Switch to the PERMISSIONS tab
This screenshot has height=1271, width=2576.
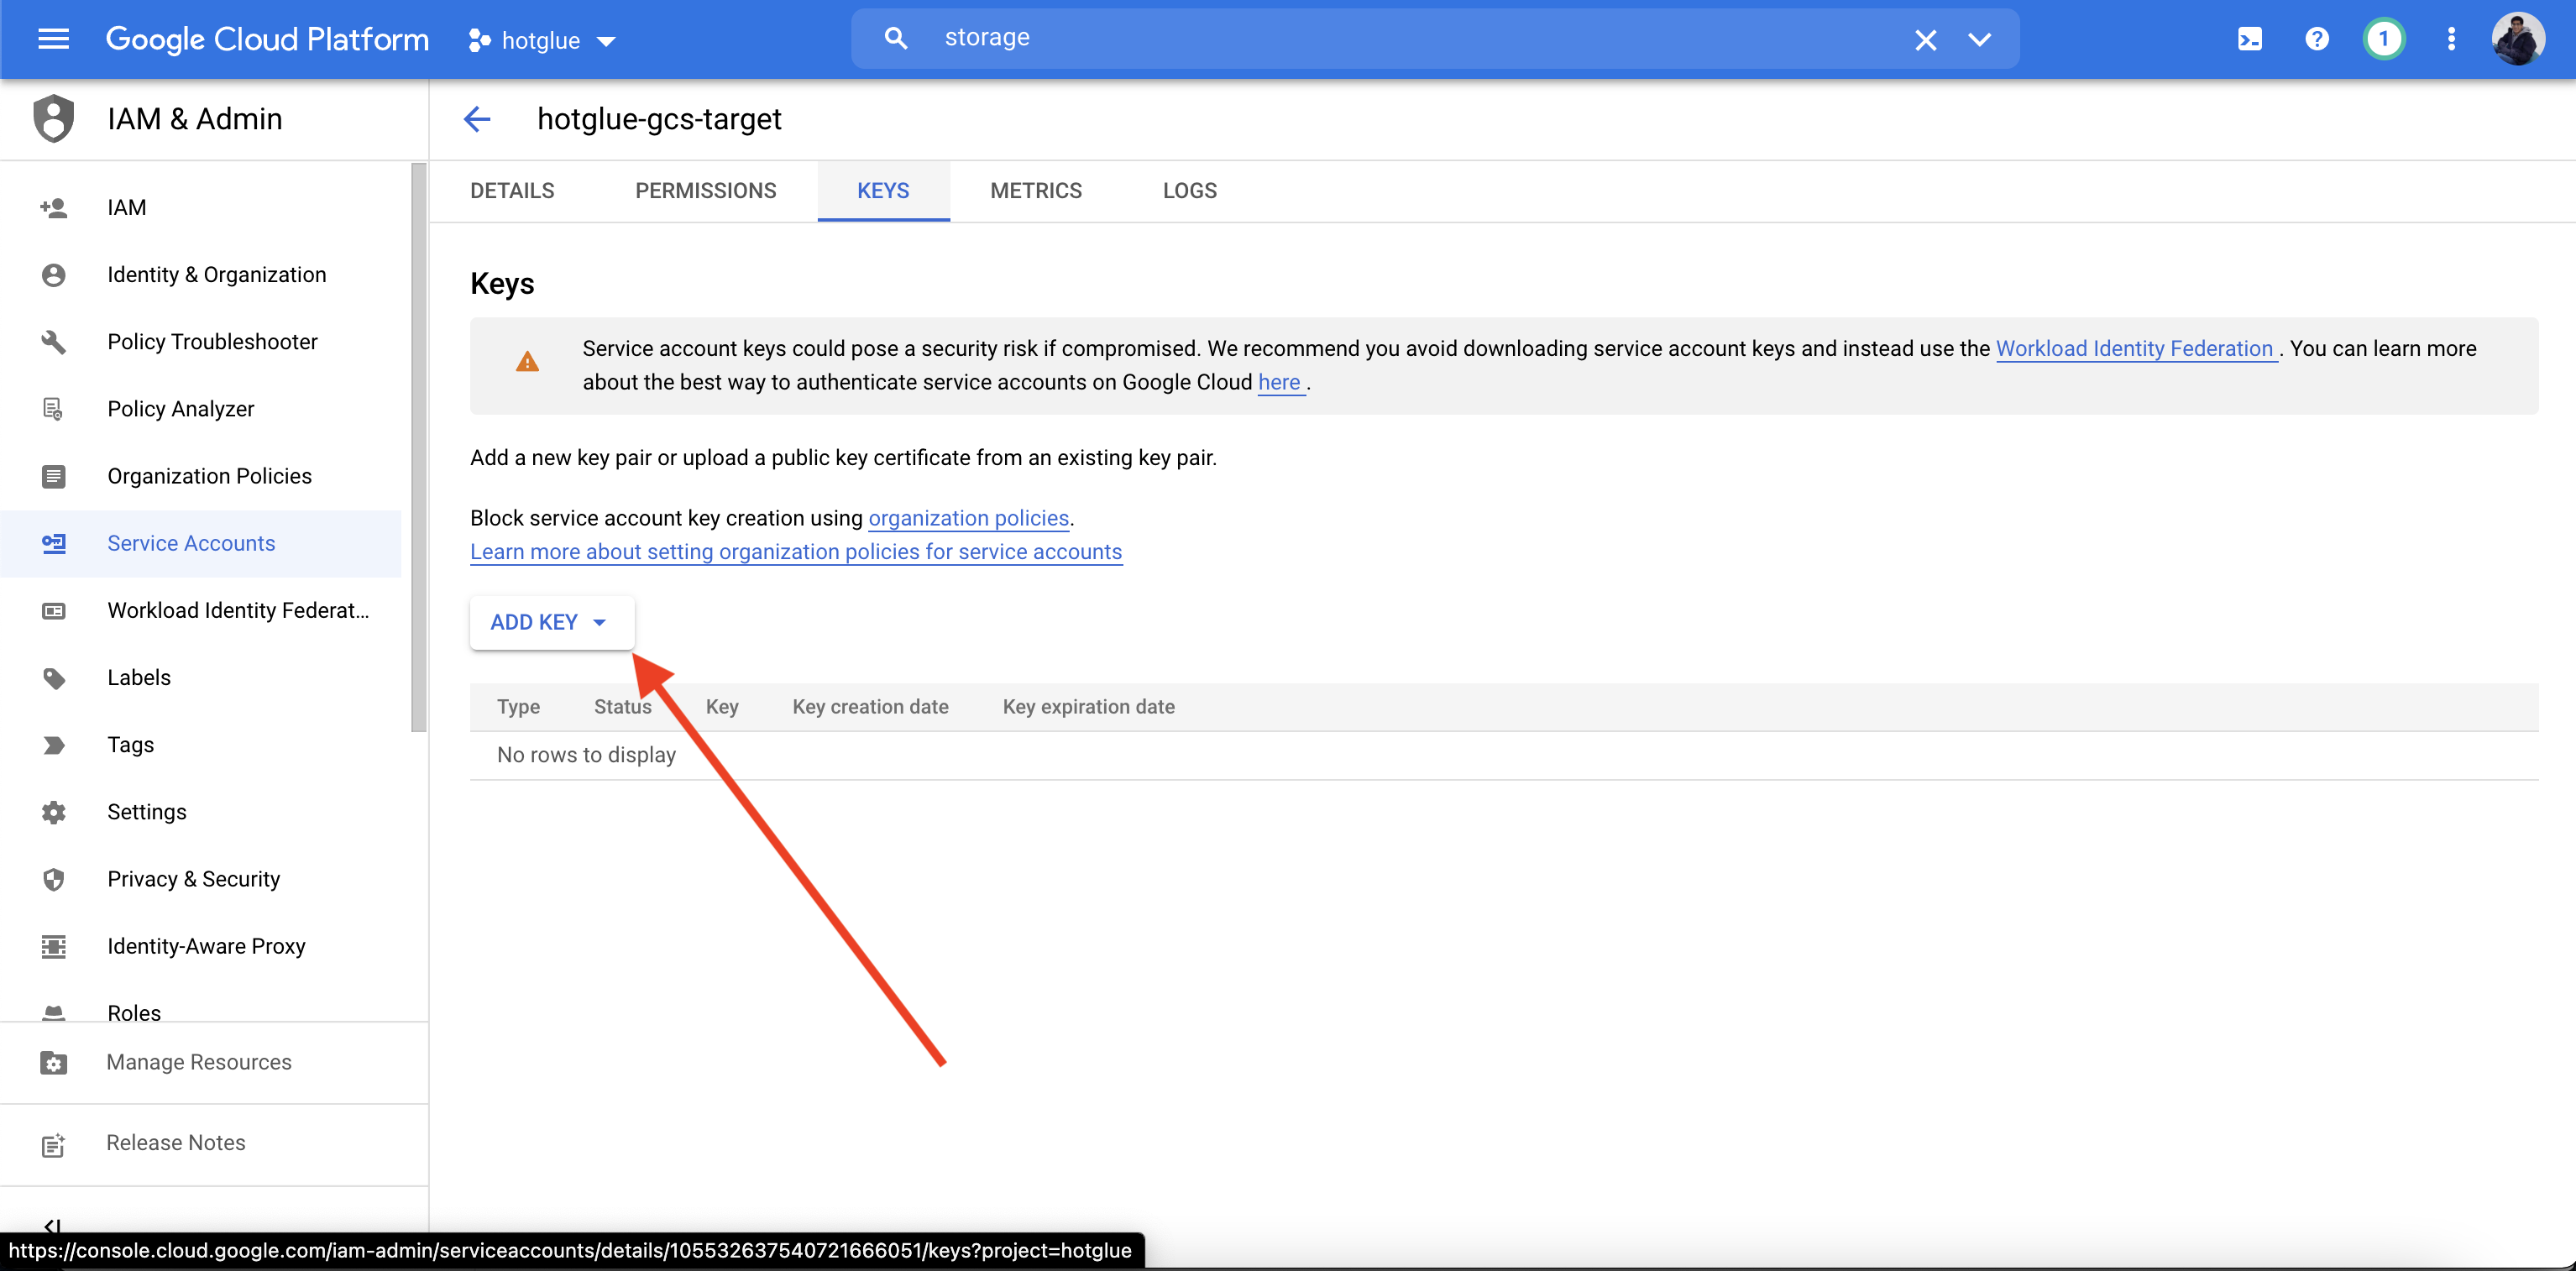[705, 190]
